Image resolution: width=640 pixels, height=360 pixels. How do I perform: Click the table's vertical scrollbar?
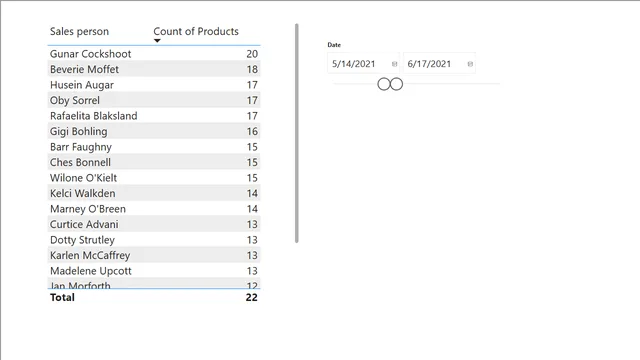click(x=297, y=133)
